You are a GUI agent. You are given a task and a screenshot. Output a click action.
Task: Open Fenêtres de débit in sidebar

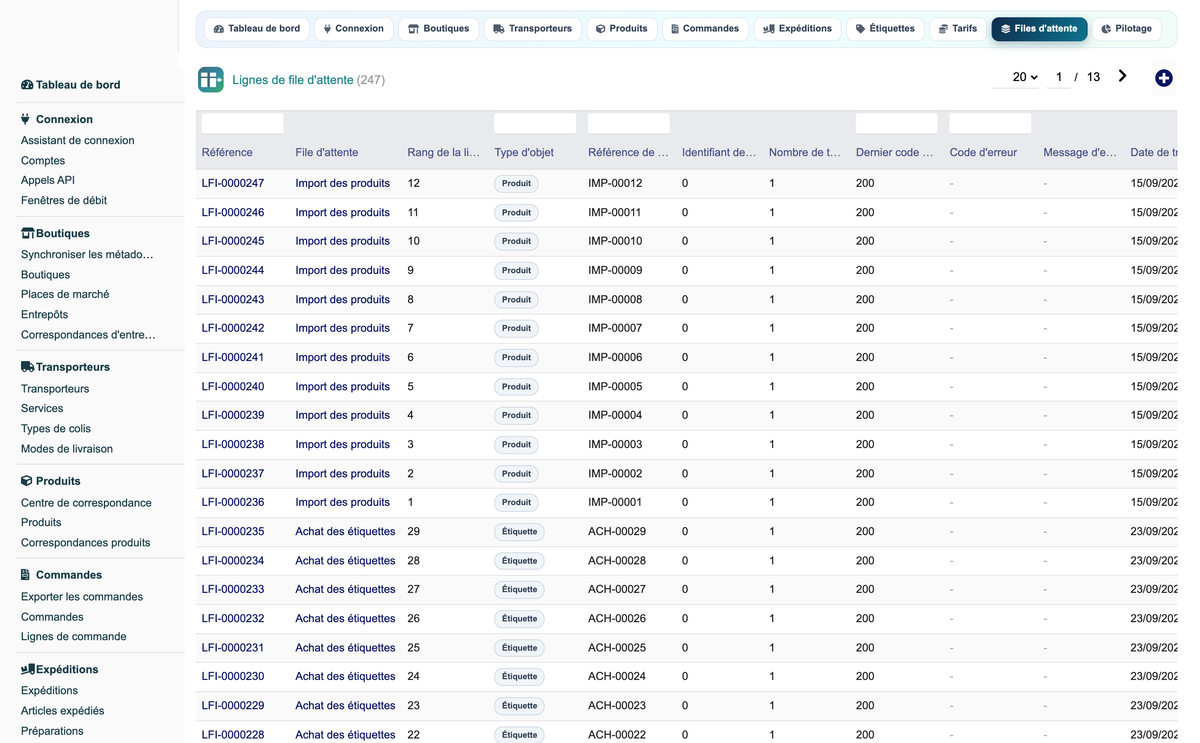pos(64,201)
